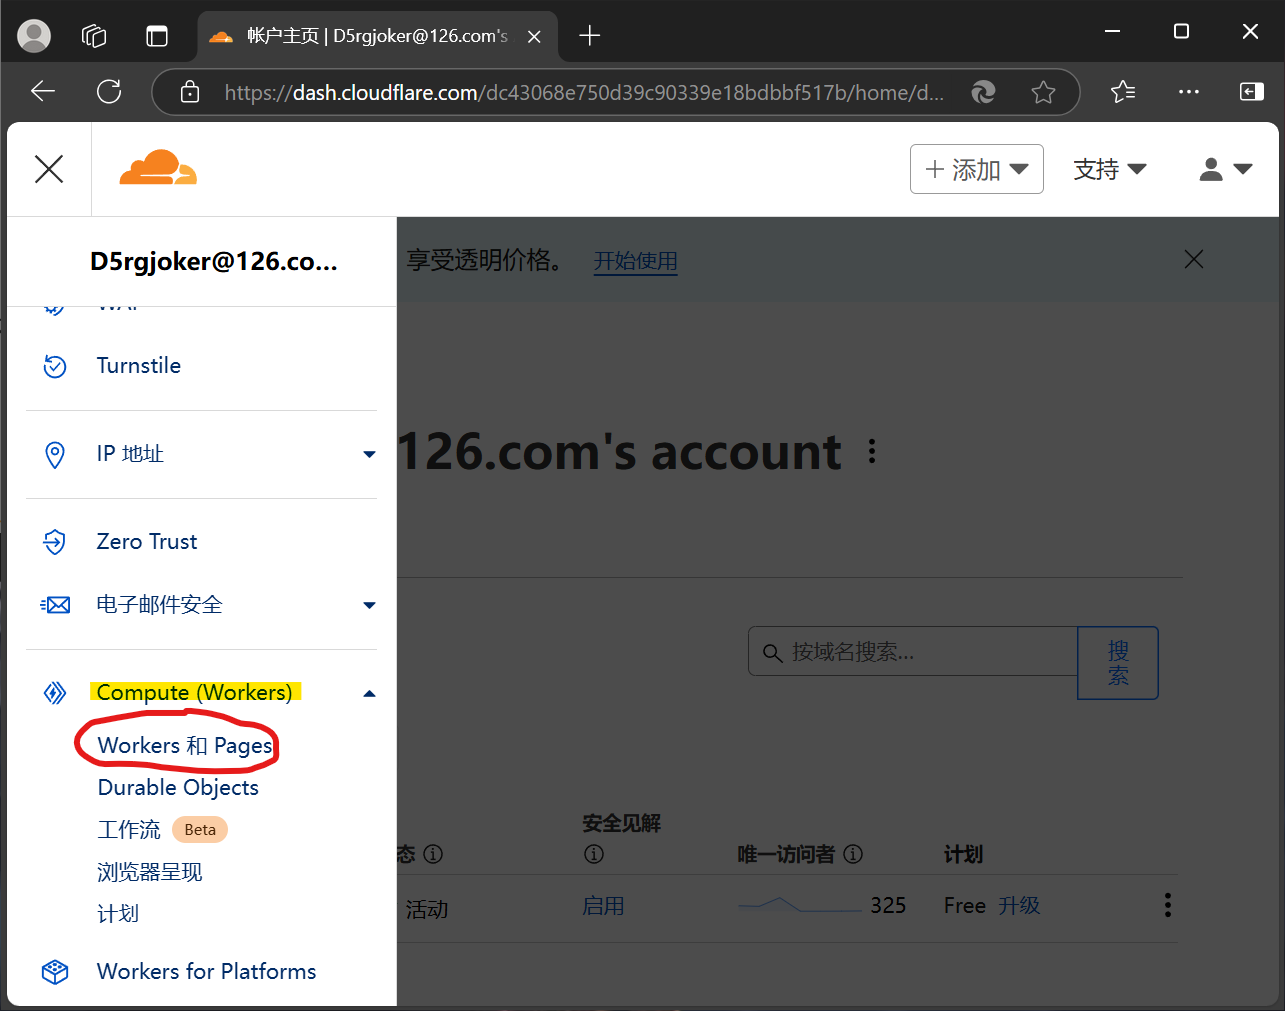Open the 支持 support menu
This screenshot has height=1011, width=1285.
coord(1109,169)
